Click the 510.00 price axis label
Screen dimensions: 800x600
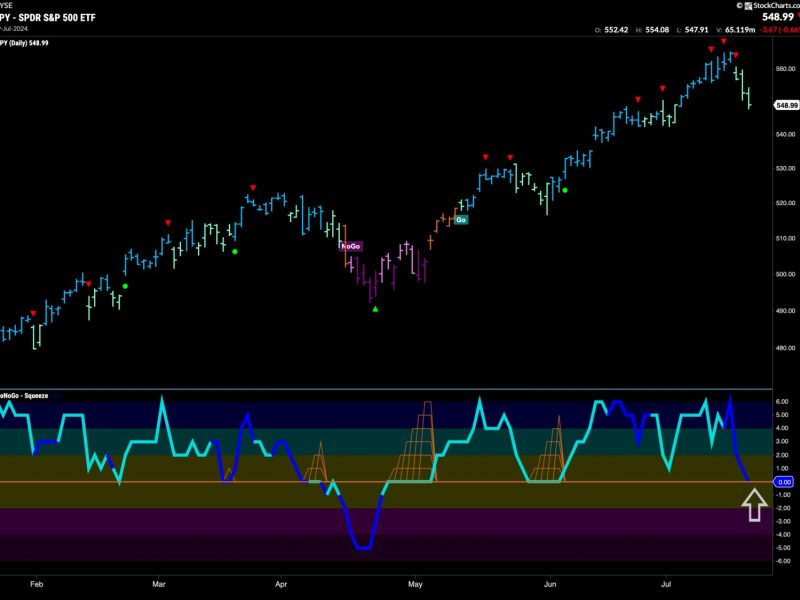(785, 238)
